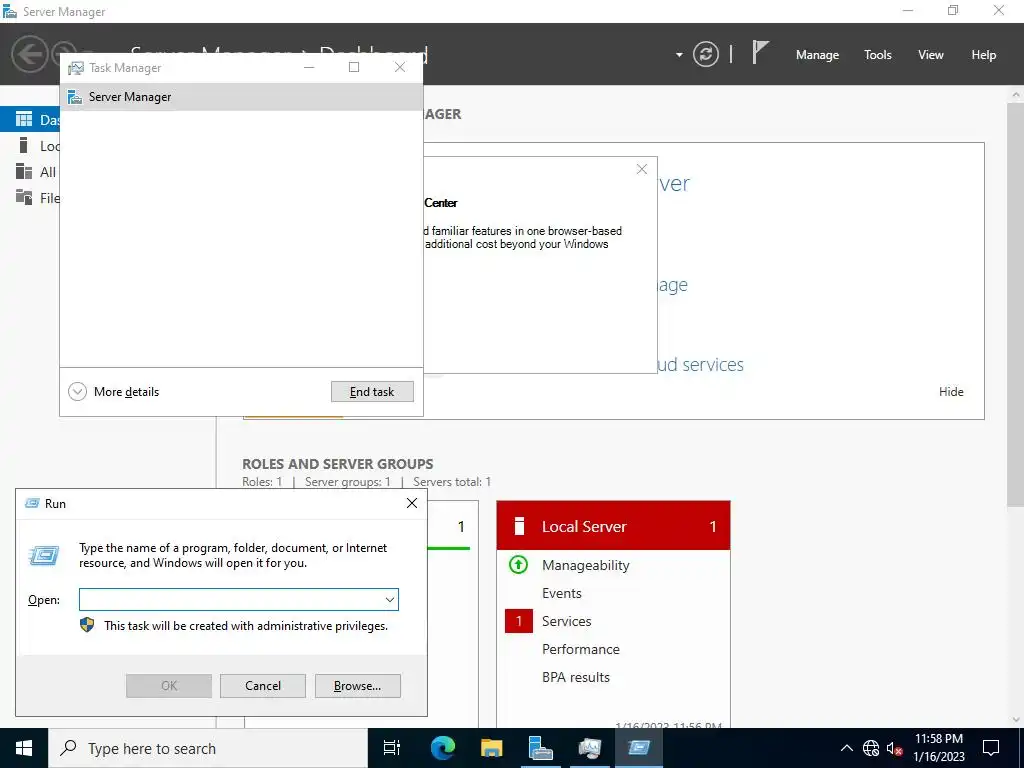
Task: Open File Explorer from the taskbar
Action: (x=492, y=748)
